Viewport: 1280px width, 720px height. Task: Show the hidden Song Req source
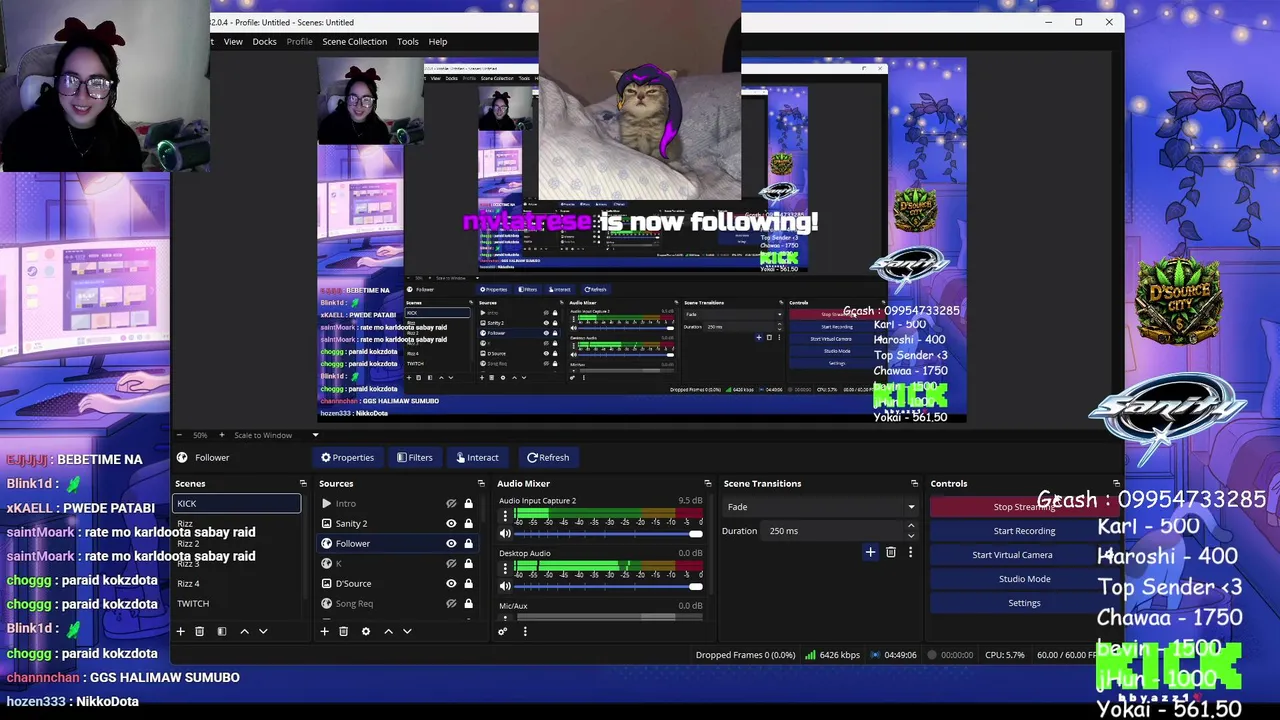451,604
